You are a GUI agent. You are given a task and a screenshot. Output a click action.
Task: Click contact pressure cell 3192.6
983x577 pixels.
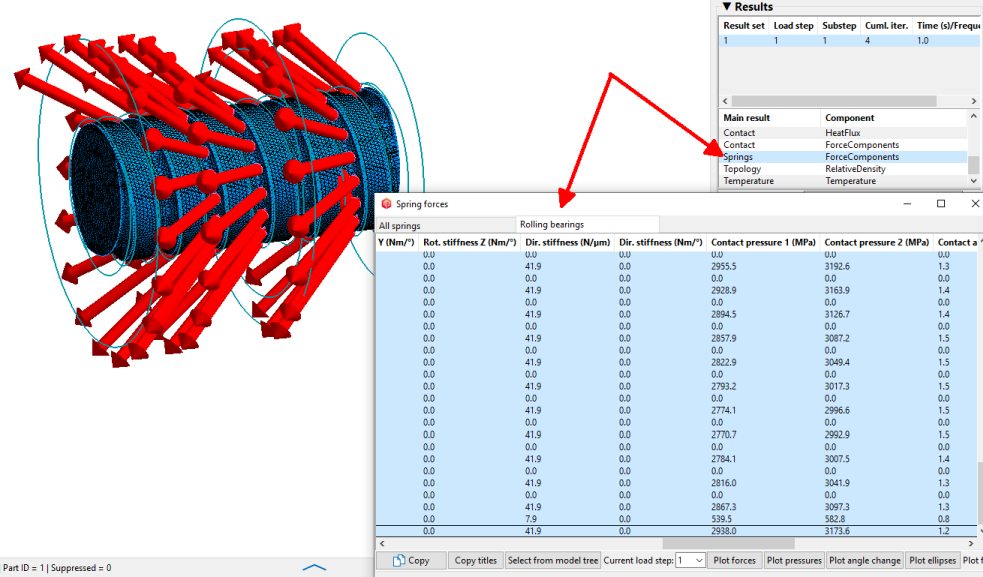[837, 267]
